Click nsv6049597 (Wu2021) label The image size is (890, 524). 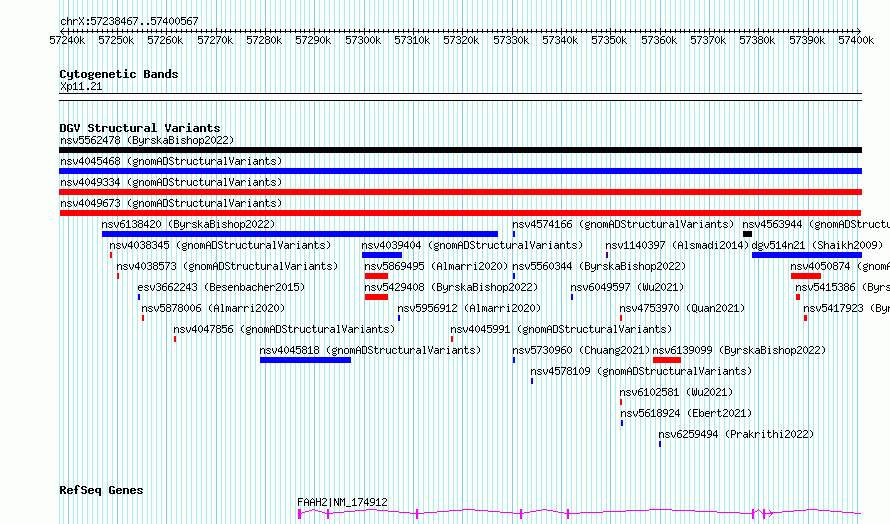(627, 287)
